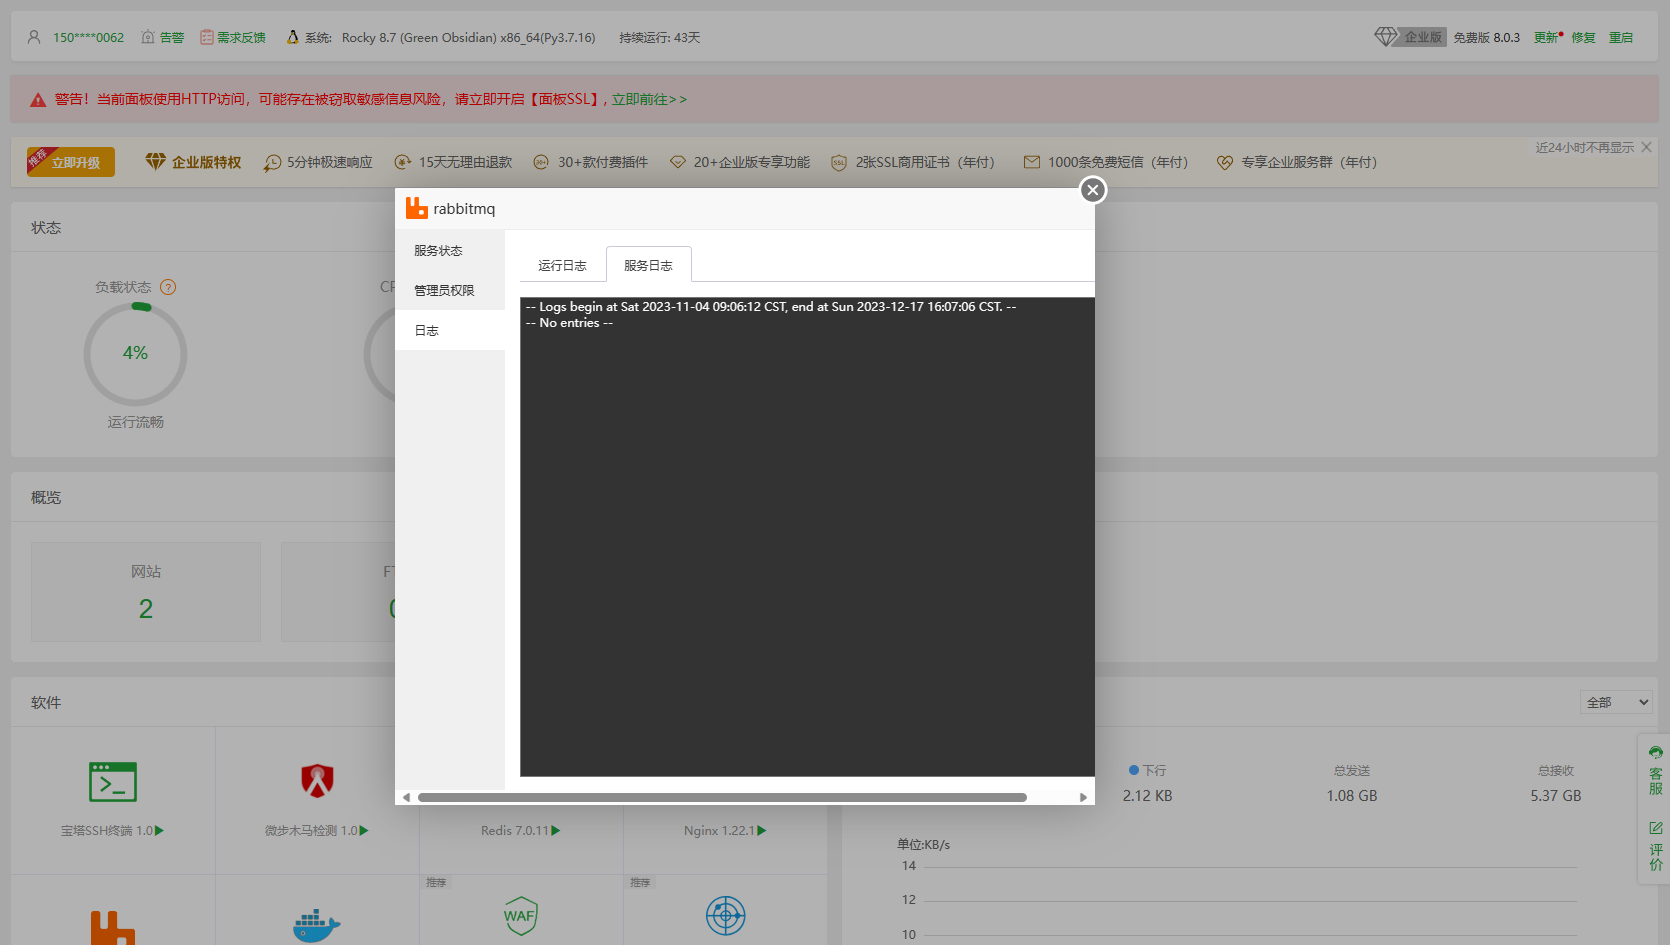This screenshot has width=1670, height=945.
Task: Close the rabbitmq dialog
Action: pyautogui.click(x=1092, y=190)
